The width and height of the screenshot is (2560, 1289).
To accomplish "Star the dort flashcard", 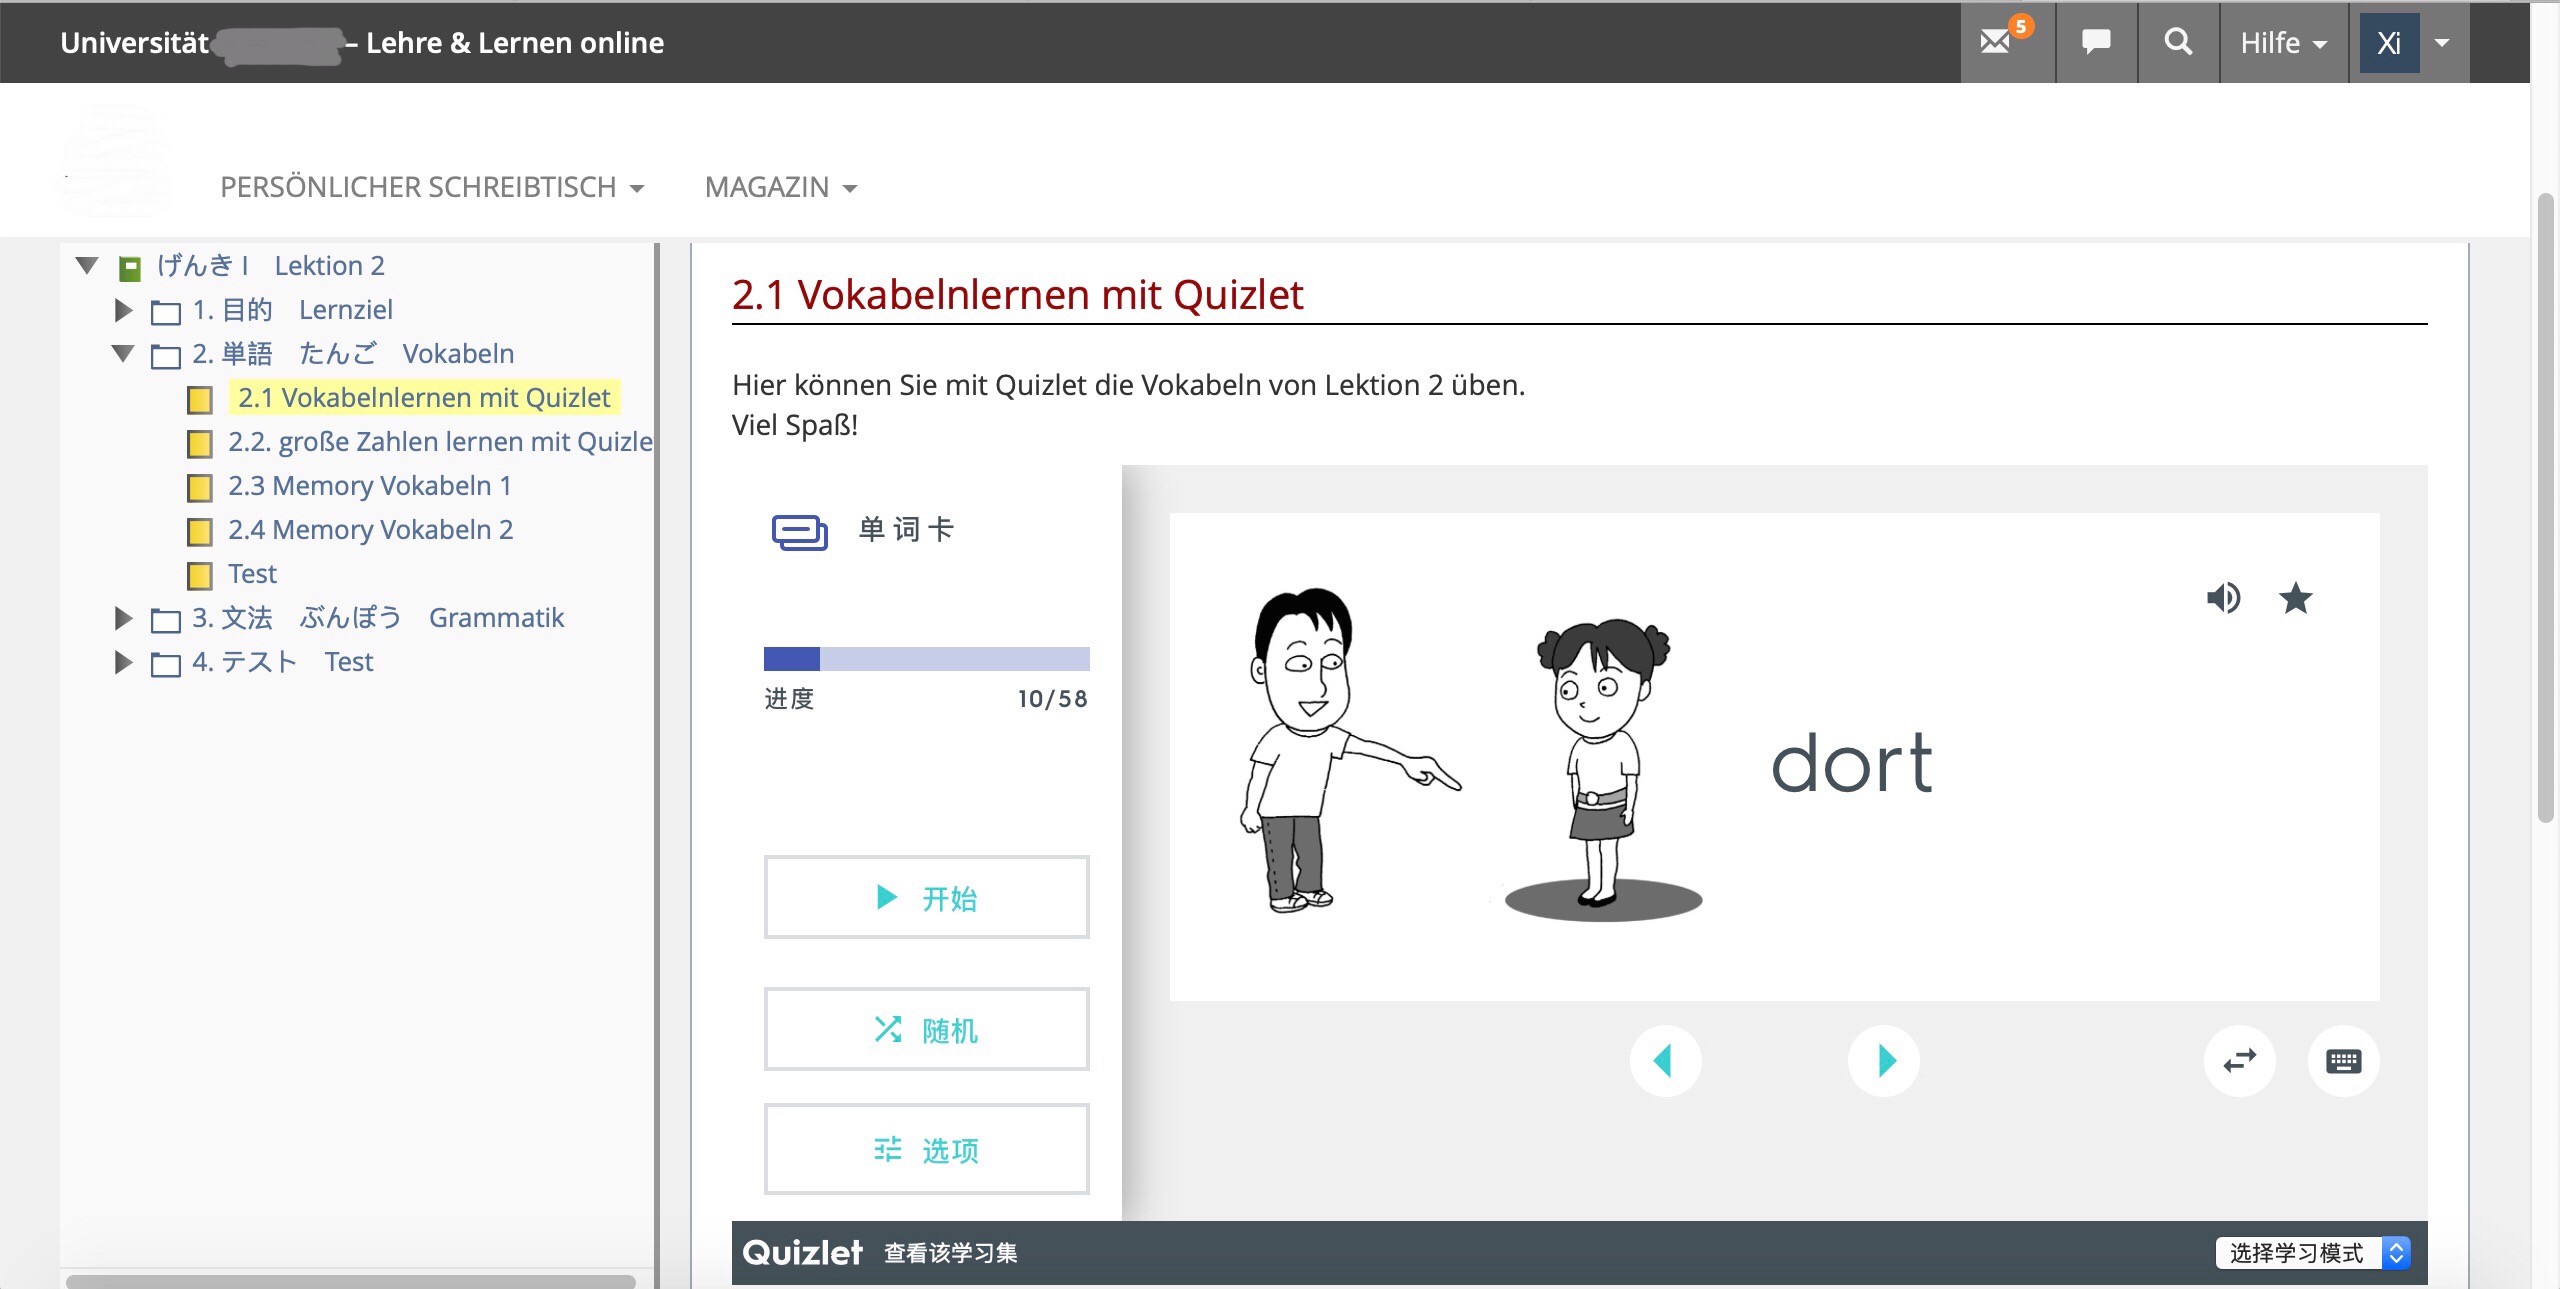I will [x=2295, y=598].
